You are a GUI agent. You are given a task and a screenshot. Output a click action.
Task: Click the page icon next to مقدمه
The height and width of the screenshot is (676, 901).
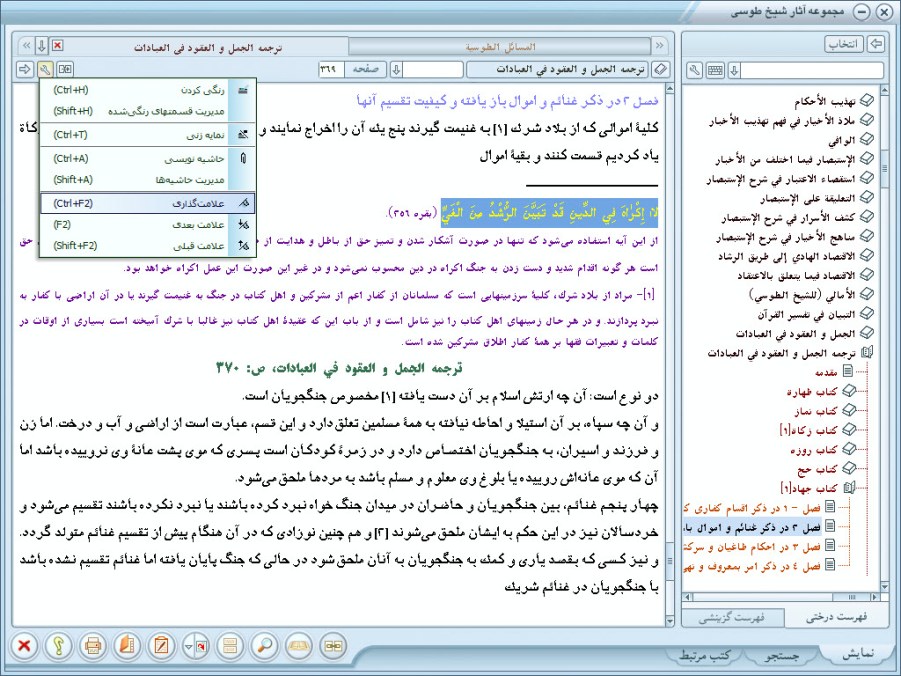848,371
